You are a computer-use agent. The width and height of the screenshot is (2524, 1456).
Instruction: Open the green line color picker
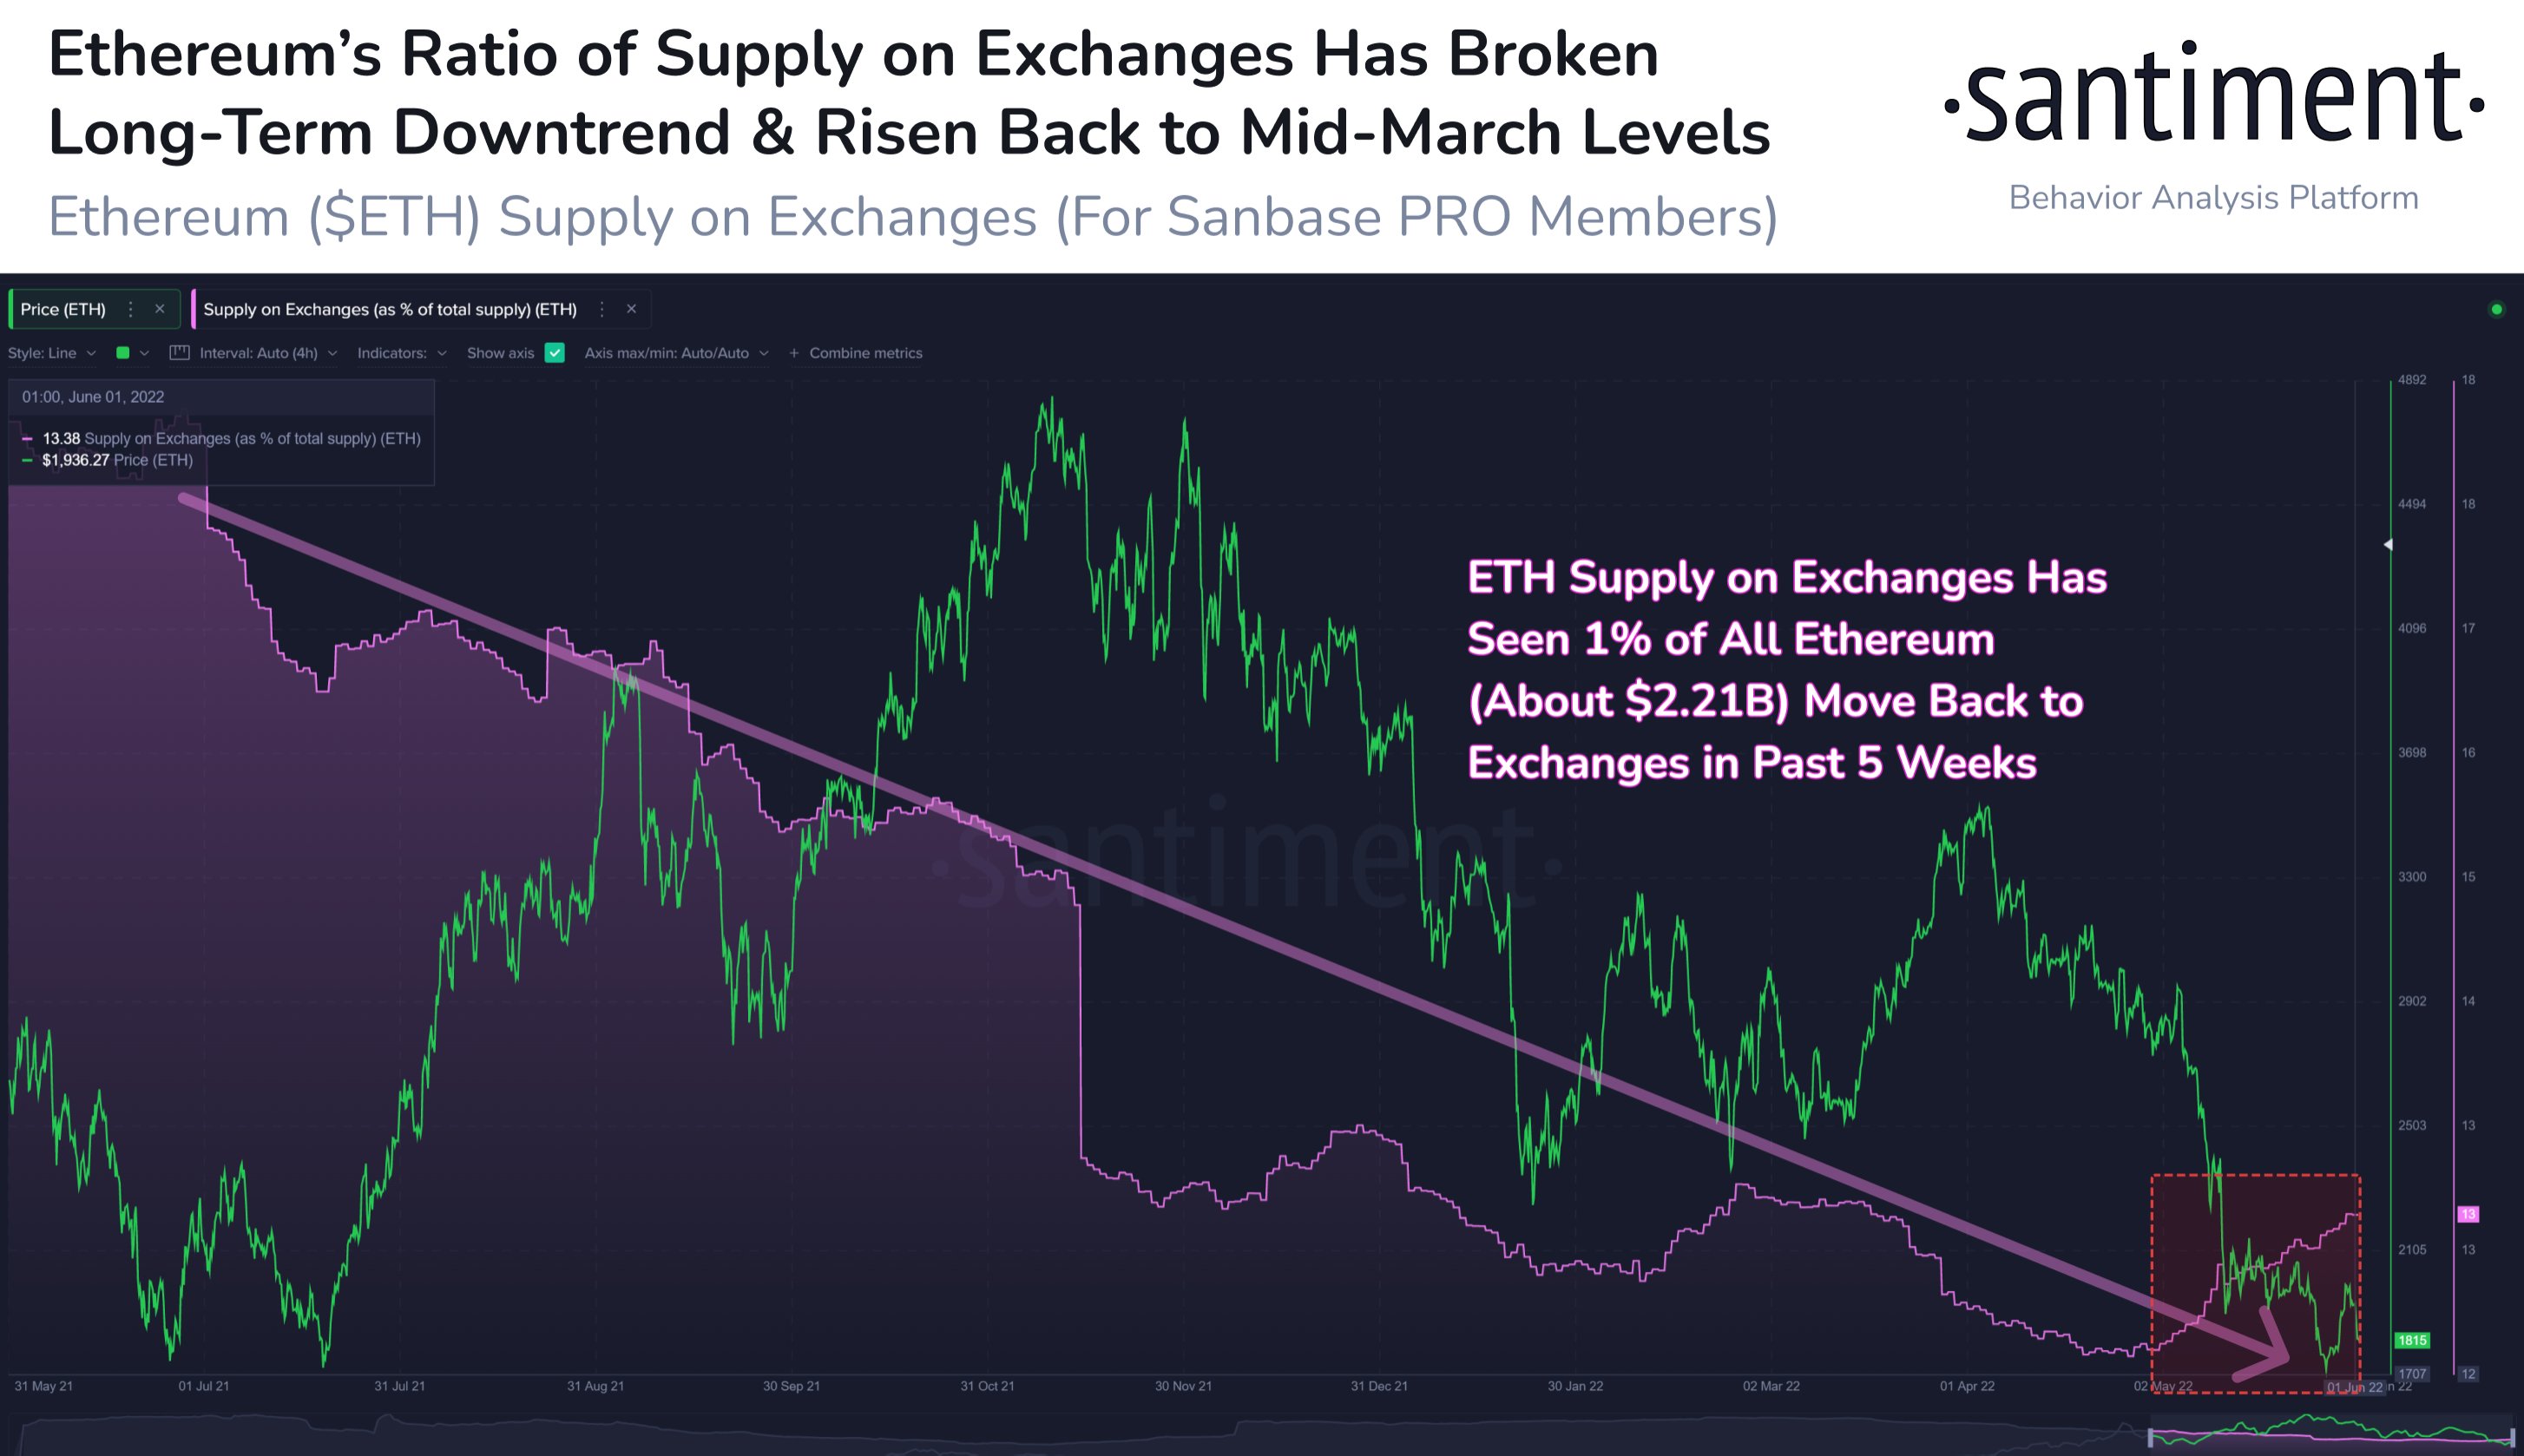coord(124,353)
